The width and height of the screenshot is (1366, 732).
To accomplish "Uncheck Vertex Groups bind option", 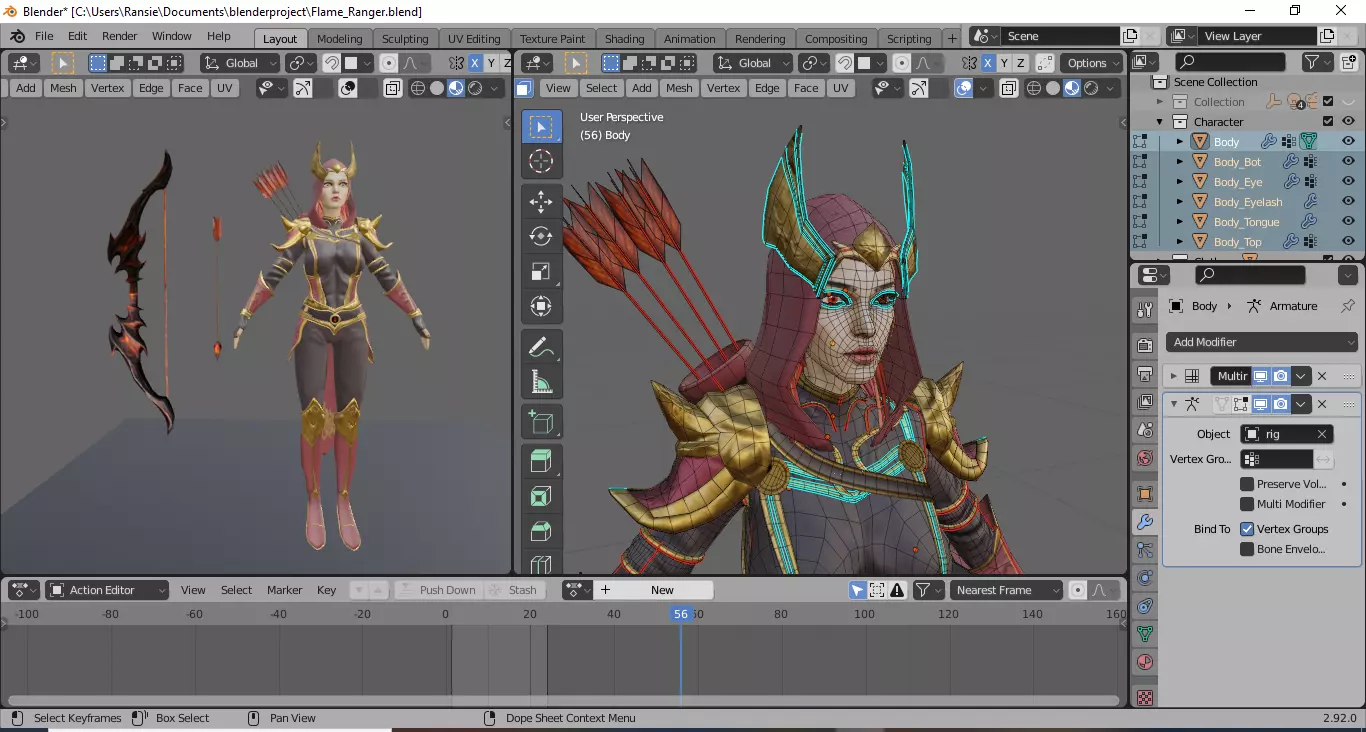I will [1247, 529].
